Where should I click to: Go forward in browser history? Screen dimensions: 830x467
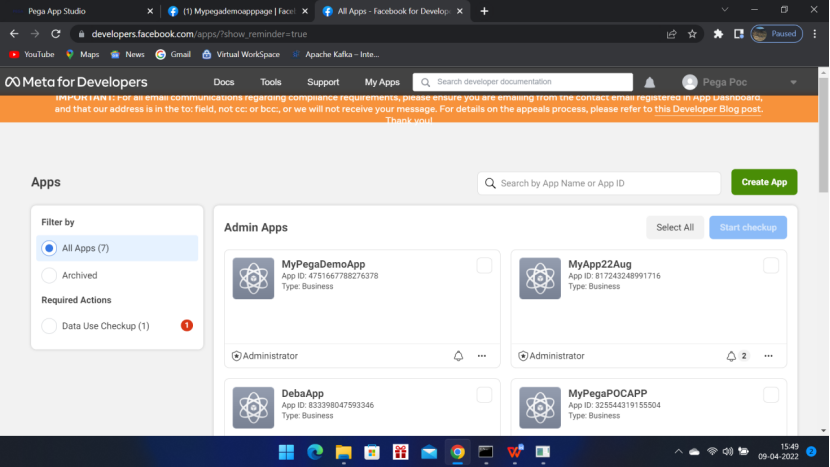tap(35, 34)
